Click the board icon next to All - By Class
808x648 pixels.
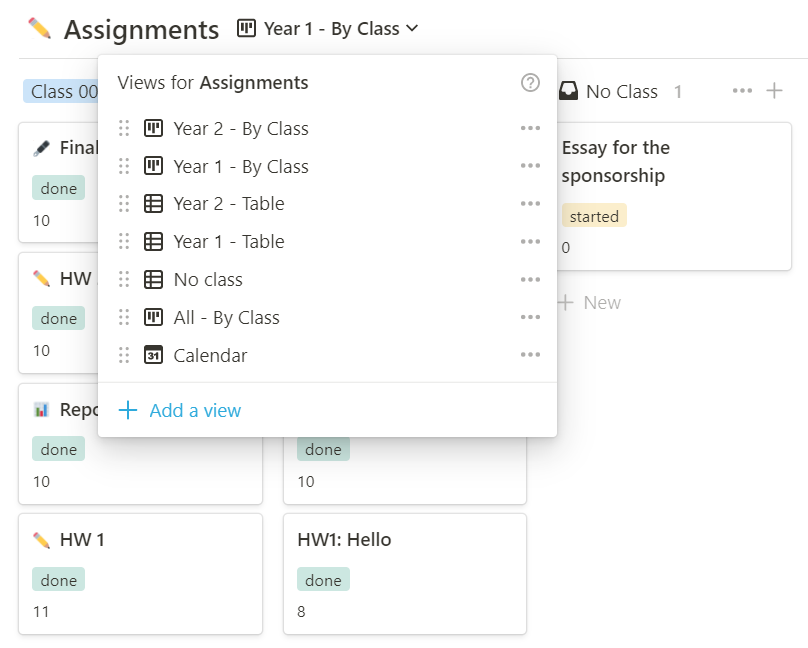pyautogui.click(x=153, y=317)
